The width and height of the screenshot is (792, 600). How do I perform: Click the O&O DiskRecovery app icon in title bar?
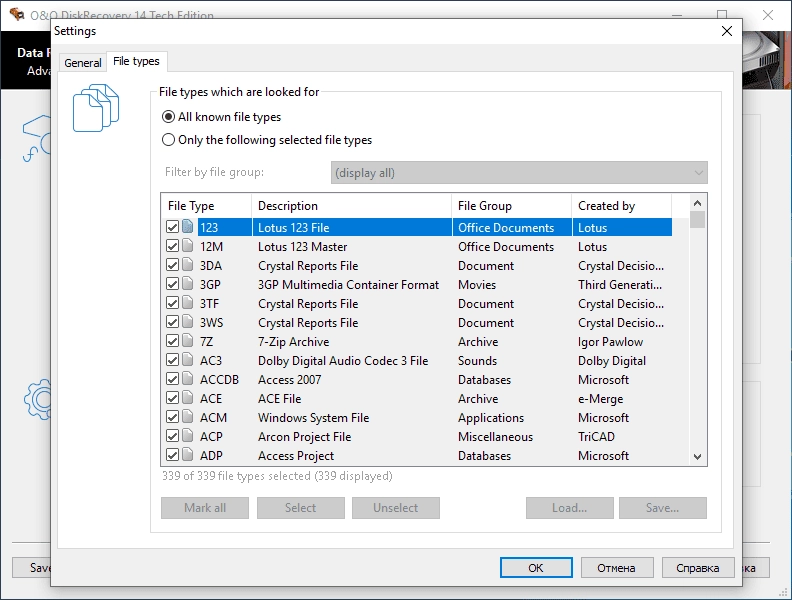(16, 14)
